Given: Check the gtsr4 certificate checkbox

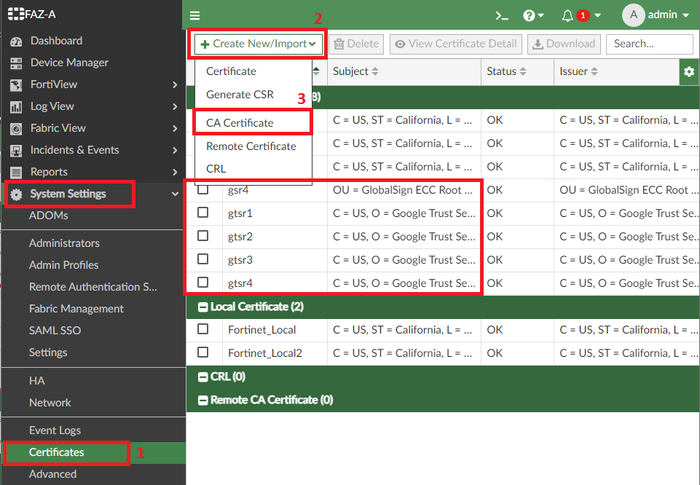Looking at the screenshot, I should pos(203,282).
